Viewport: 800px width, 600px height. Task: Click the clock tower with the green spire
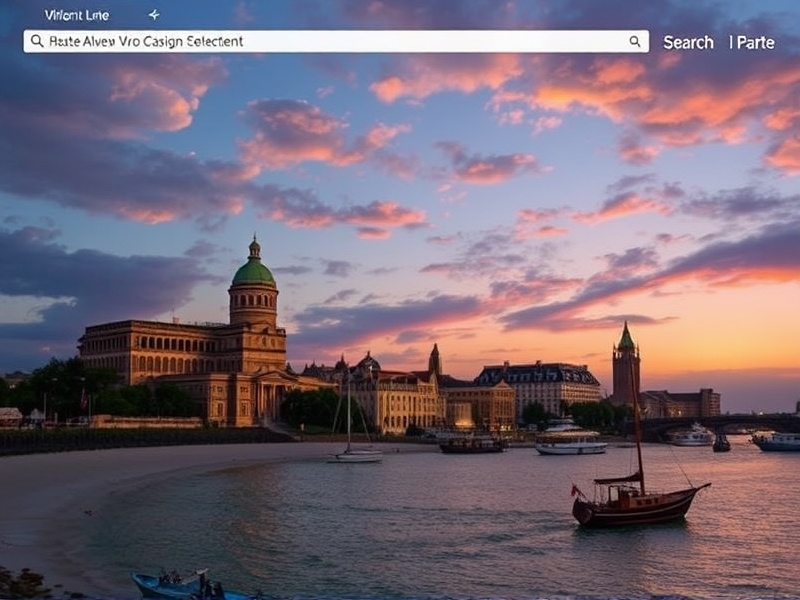click(x=626, y=365)
